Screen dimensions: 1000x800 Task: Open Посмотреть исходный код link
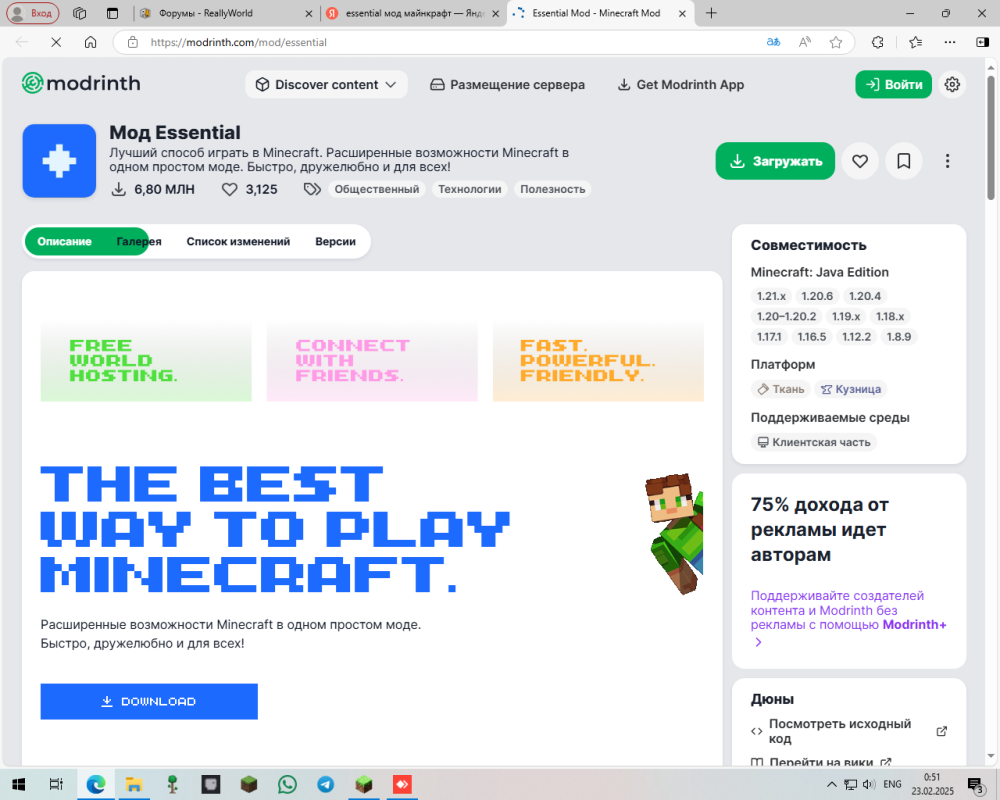click(x=849, y=731)
